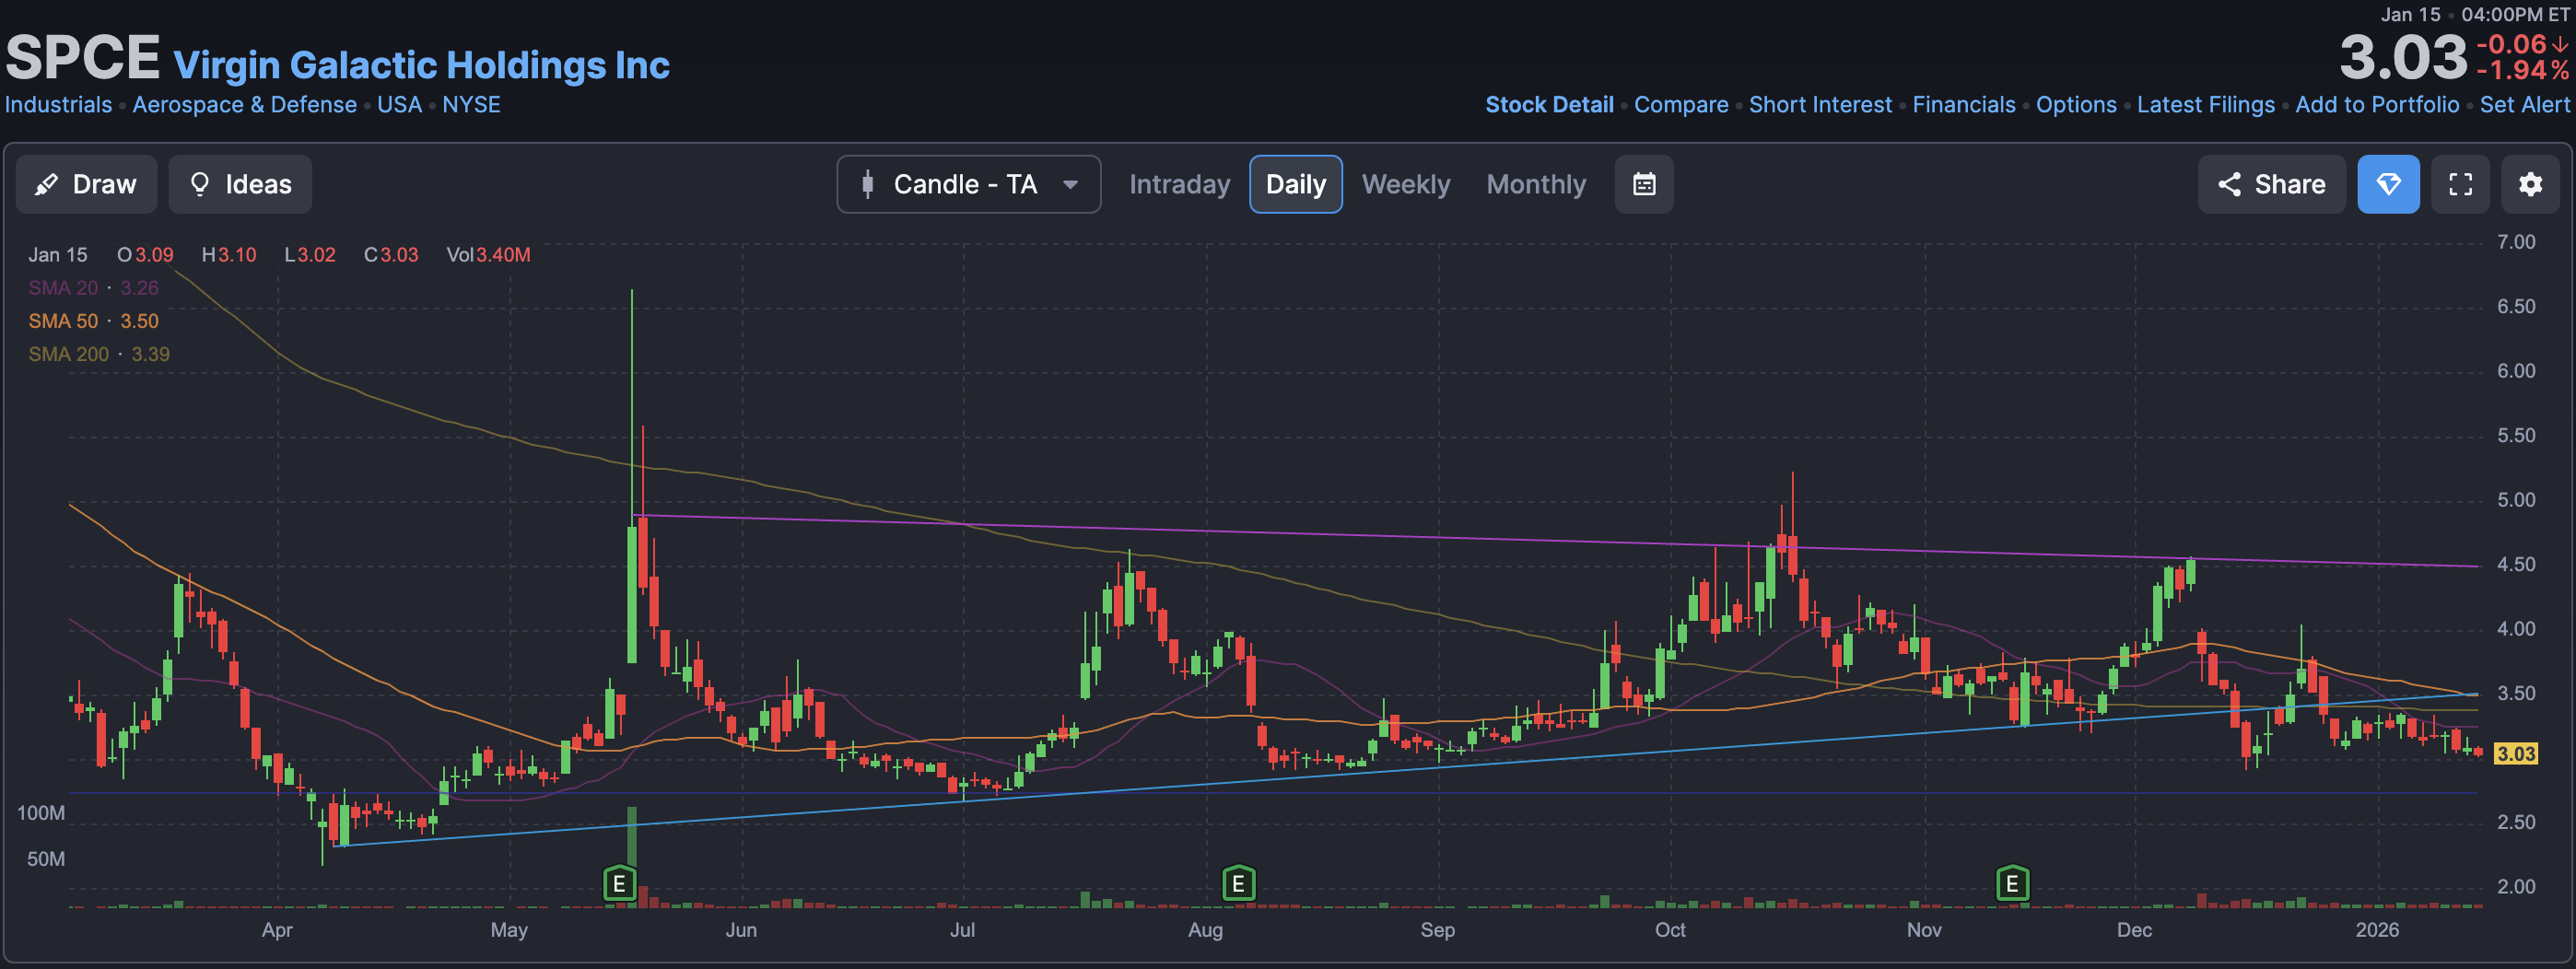Open Aerospace & Defense industry link
This screenshot has height=969, width=2576.
click(244, 105)
